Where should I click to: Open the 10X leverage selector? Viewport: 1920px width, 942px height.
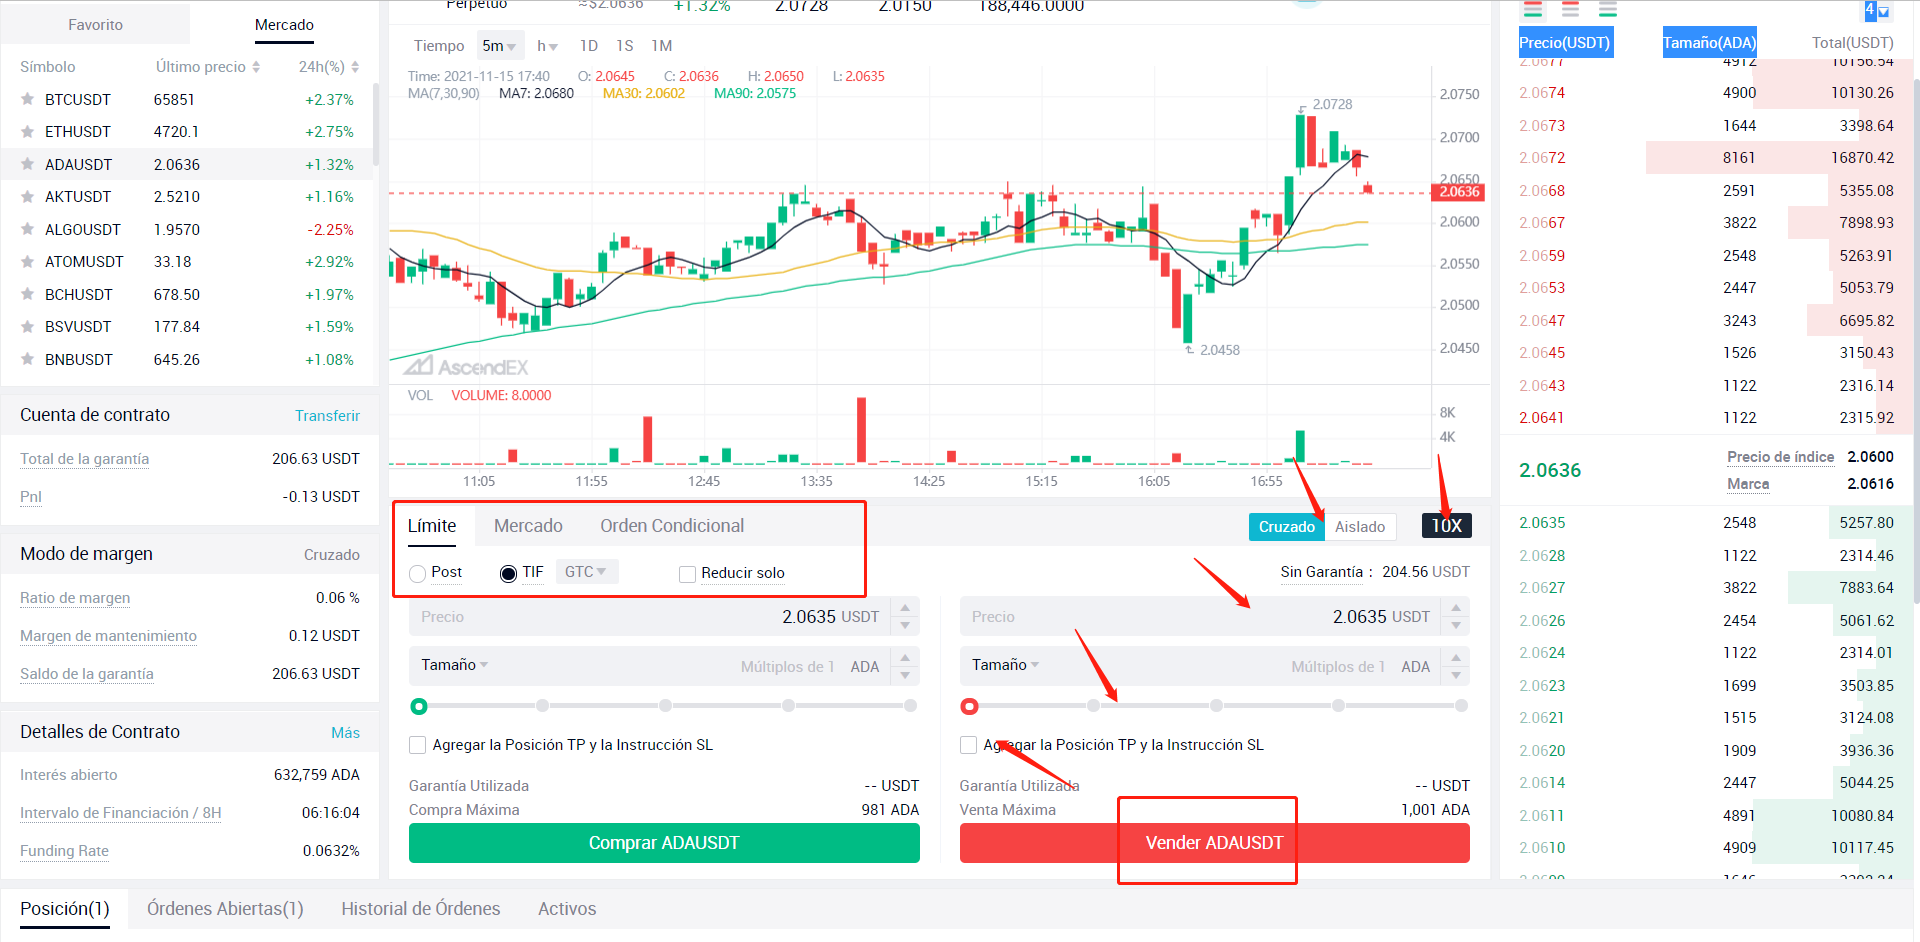tap(1446, 526)
